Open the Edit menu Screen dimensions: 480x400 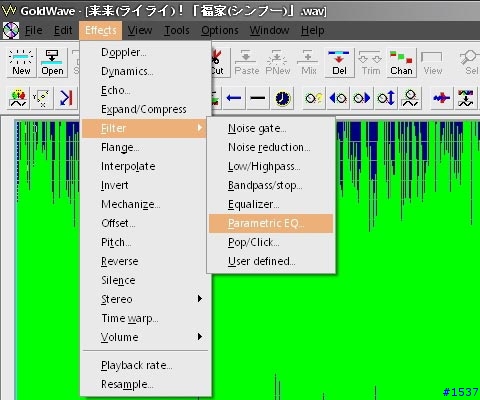[x=63, y=30]
